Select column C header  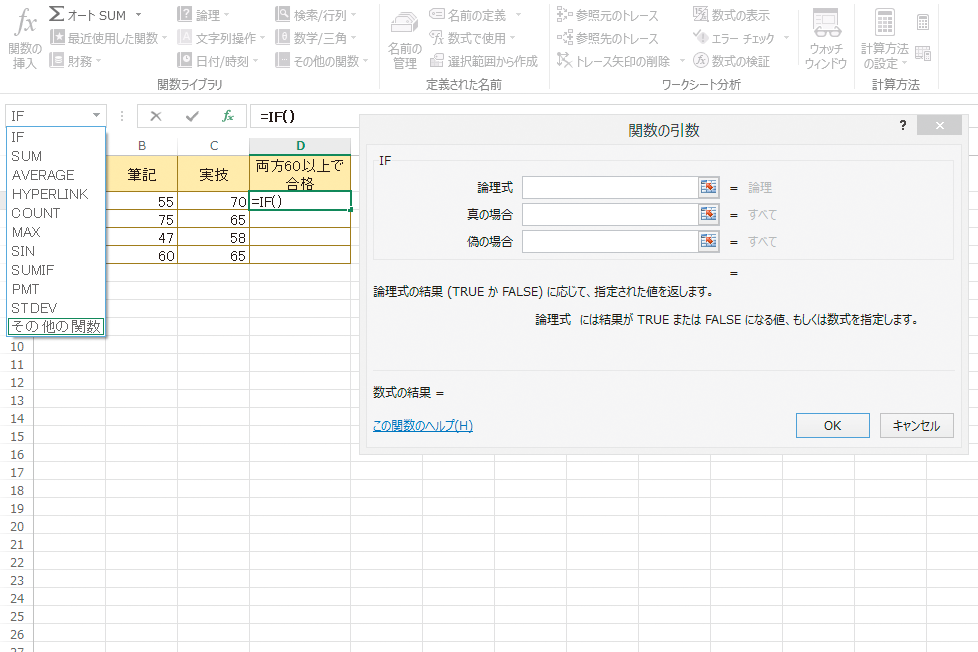214,145
